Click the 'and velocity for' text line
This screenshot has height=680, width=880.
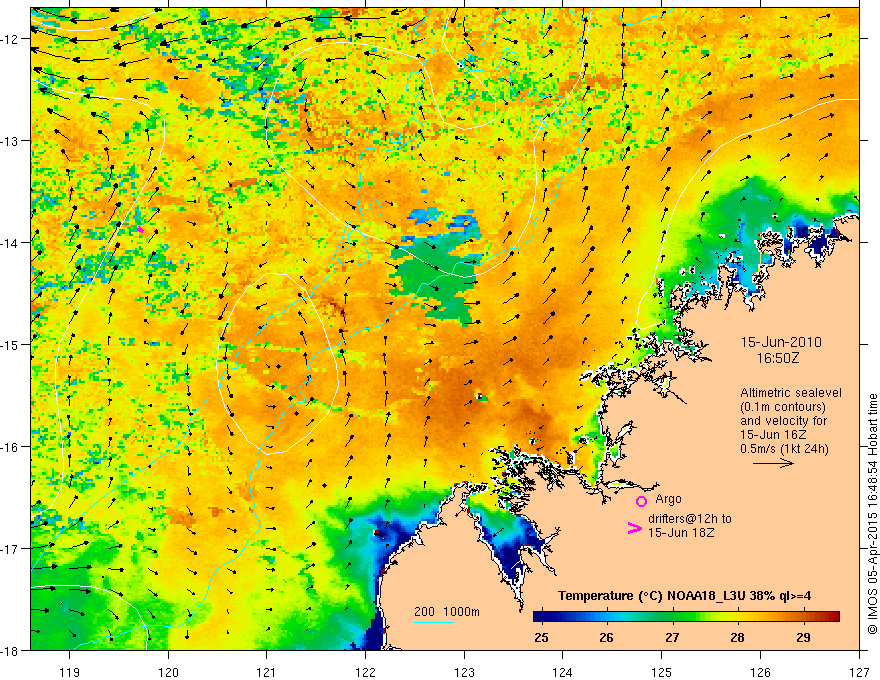point(783,420)
